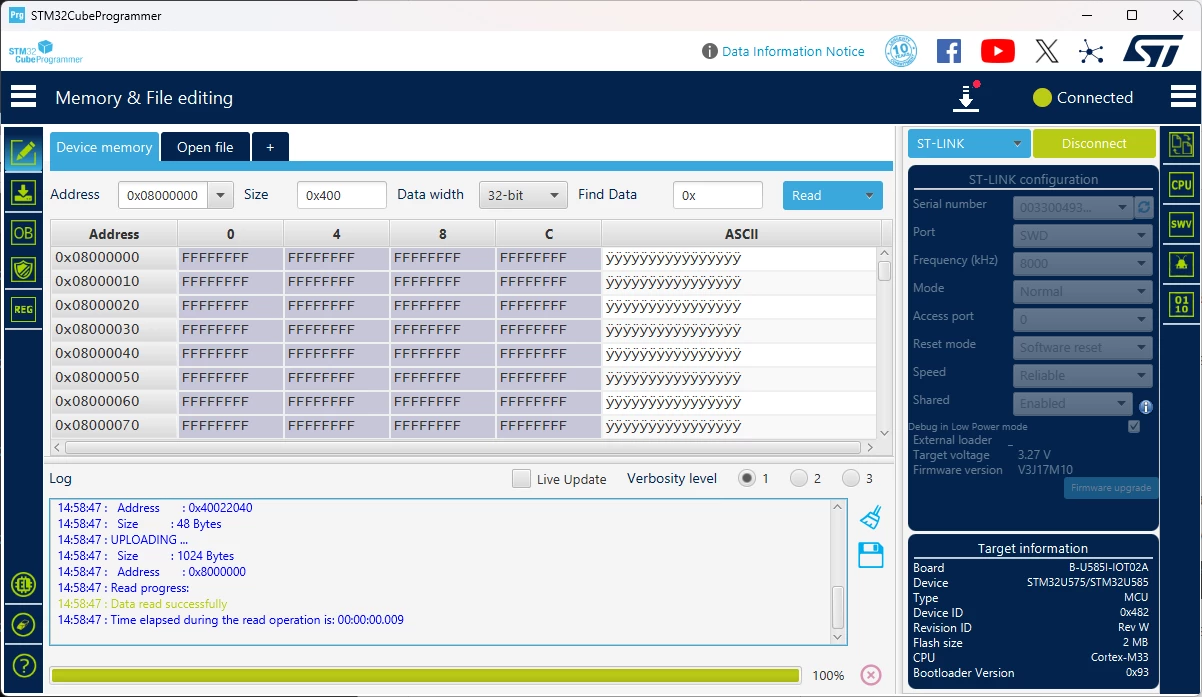
Task: Open the CPU panel icon
Action: 1182,185
